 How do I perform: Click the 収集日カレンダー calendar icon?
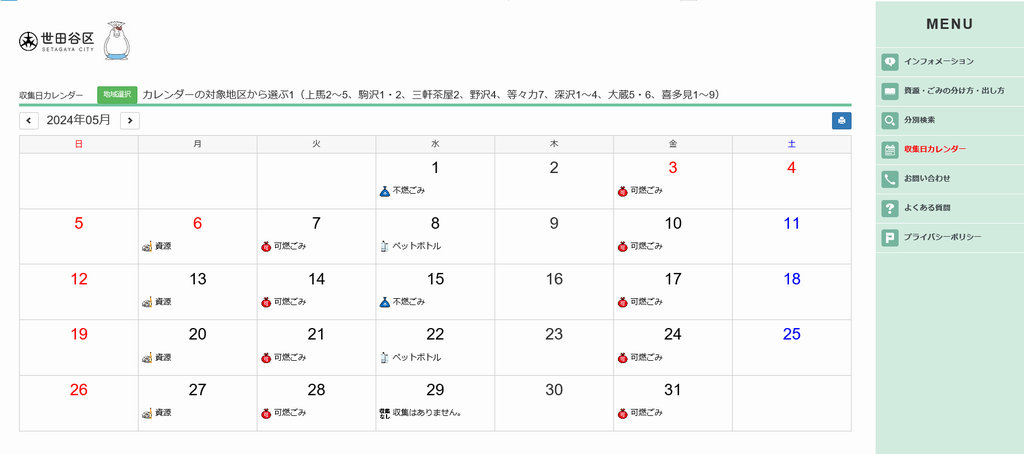[889, 150]
